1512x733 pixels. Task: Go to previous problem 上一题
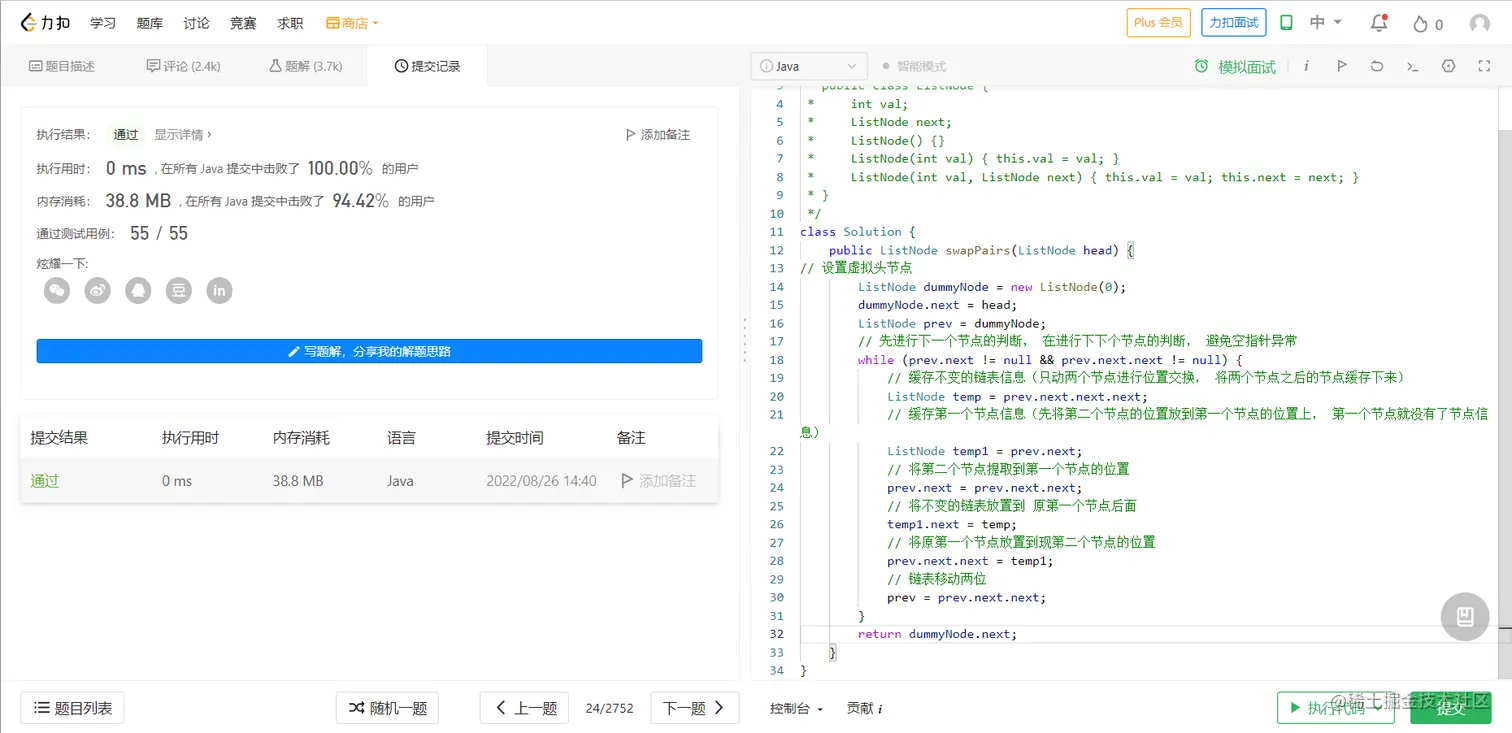525,708
